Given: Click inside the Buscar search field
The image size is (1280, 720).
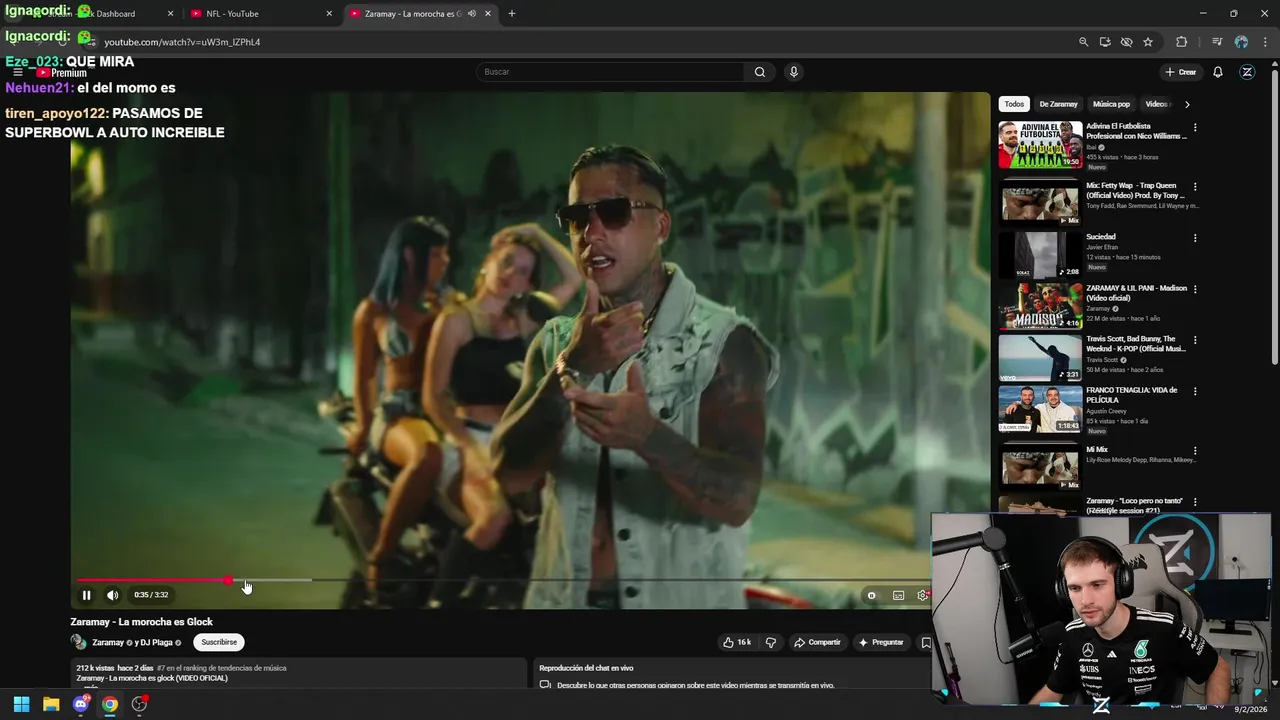Looking at the screenshot, I should point(610,72).
